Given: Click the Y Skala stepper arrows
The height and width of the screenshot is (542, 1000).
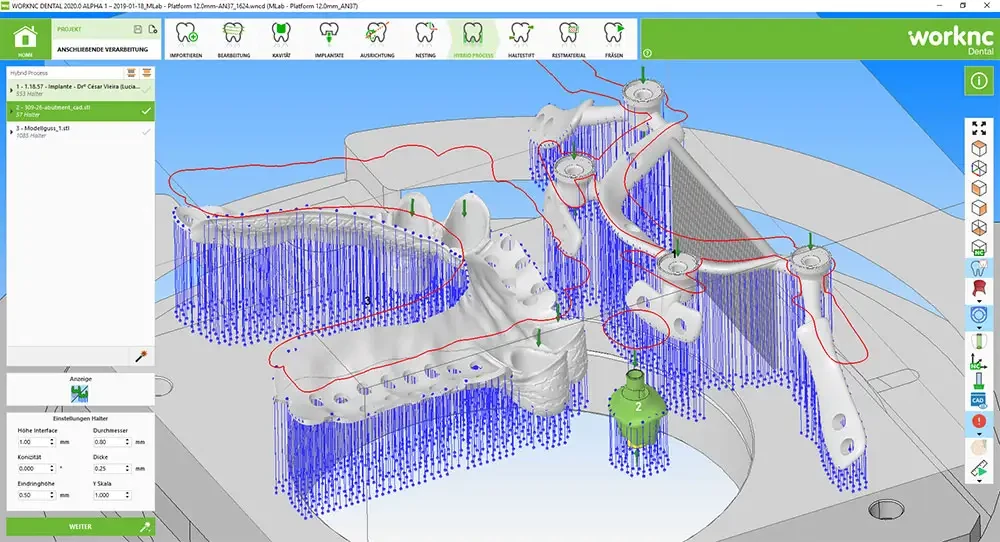Looking at the screenshot, I should 128,495.
